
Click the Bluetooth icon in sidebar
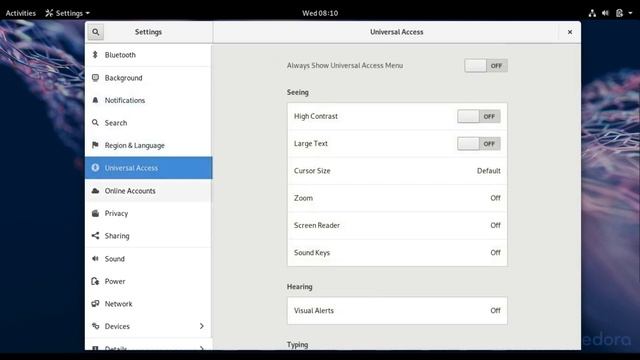pos(95,54)
